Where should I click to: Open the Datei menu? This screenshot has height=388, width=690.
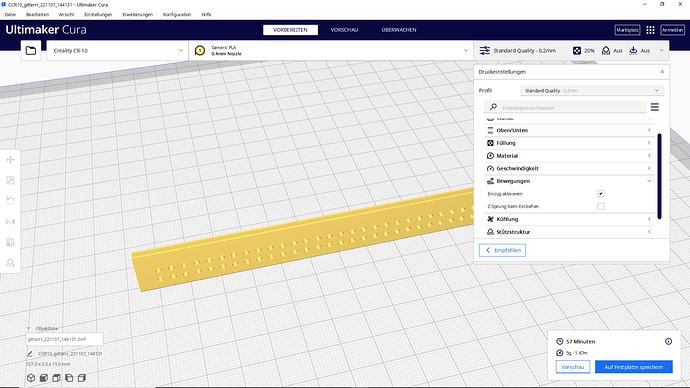tap(10, 15)
